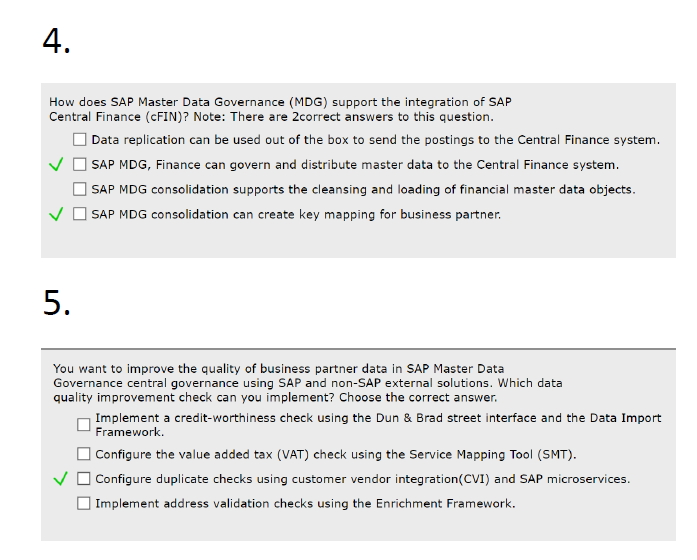Check the Data replication out of the box option
Screen dimensions: 697x560
(x=80, y=140)
